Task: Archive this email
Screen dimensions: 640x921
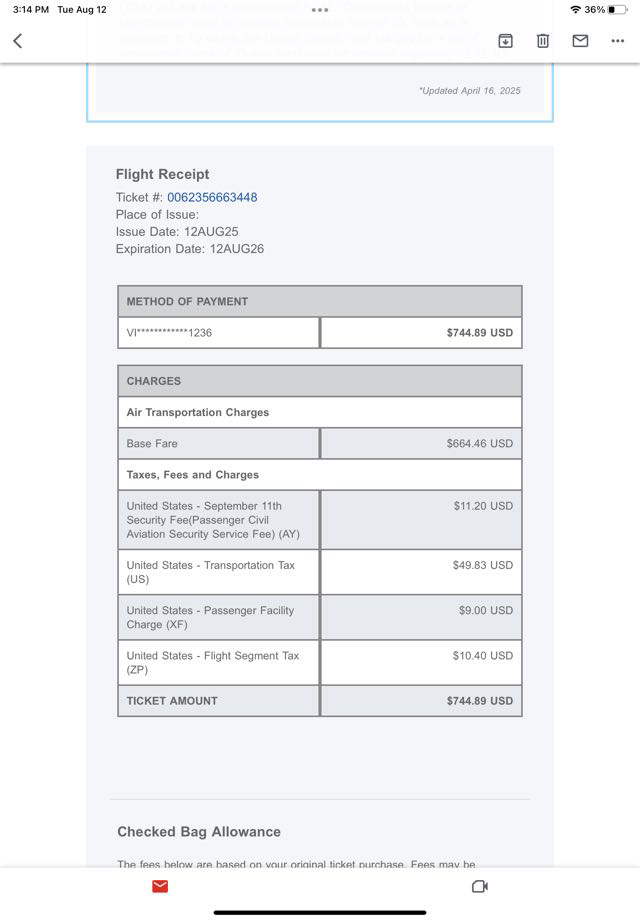Action: 506,41
